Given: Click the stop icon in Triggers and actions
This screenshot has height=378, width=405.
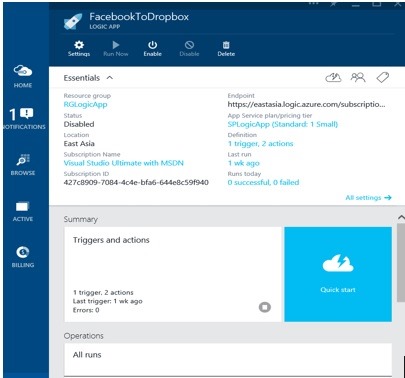Looking at the screenshot, I should [x=265, y=307].
